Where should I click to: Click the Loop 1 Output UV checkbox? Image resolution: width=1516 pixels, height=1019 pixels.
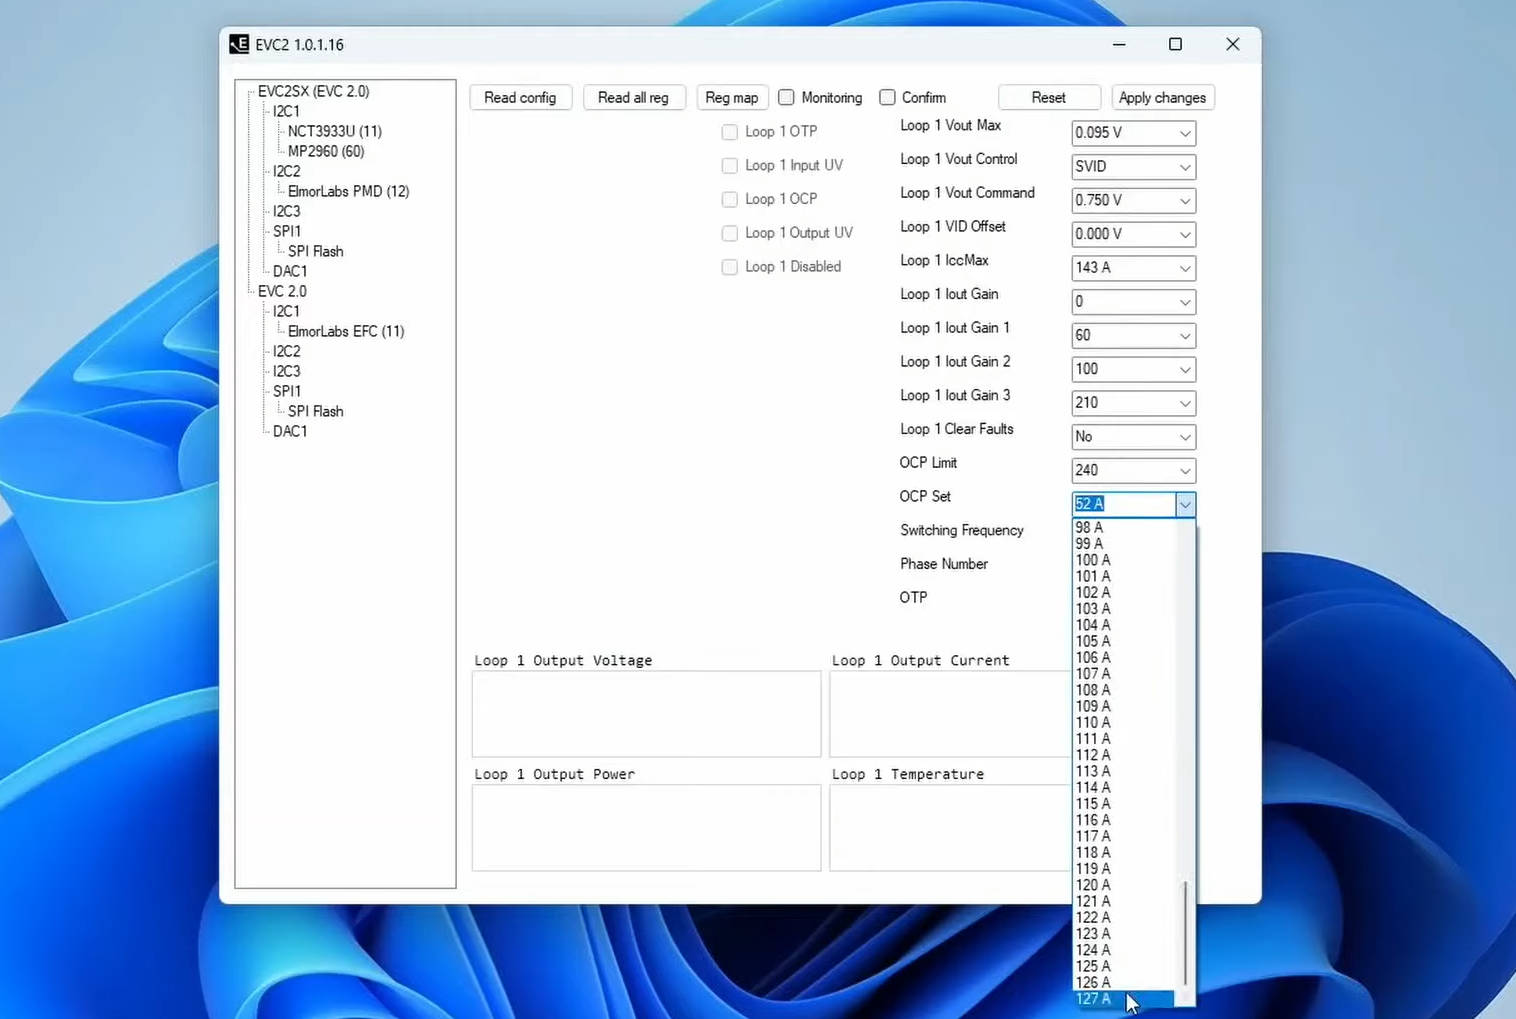tap(730, 233)
